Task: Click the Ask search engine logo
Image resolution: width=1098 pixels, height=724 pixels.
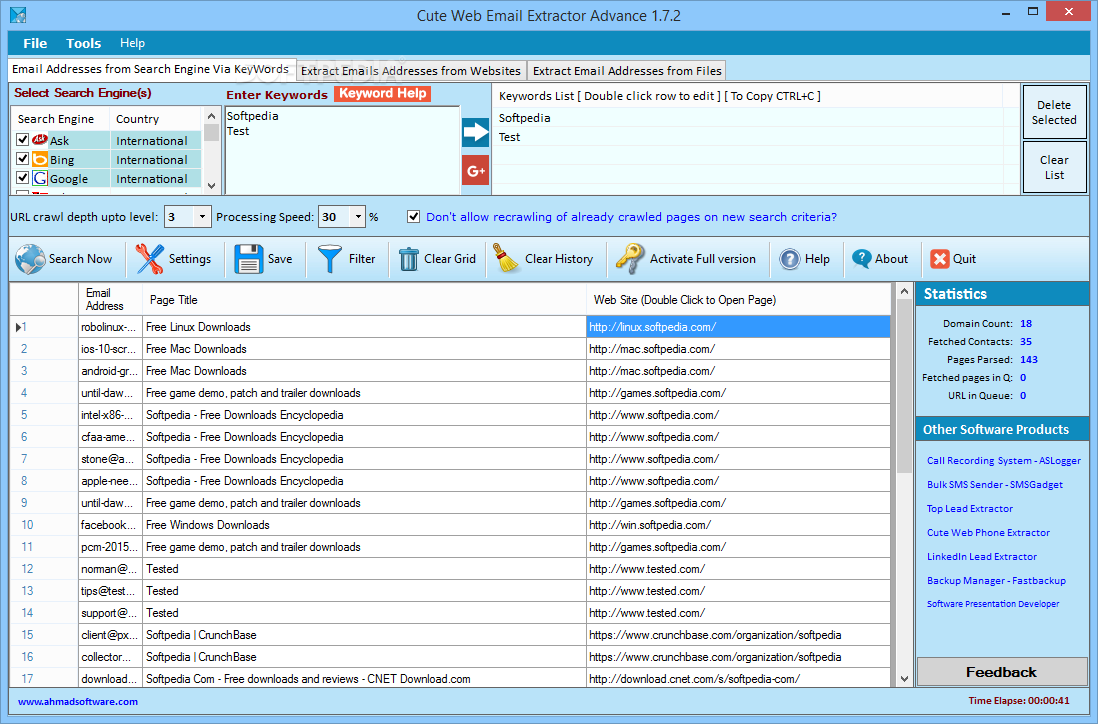Action: [40, 140]
